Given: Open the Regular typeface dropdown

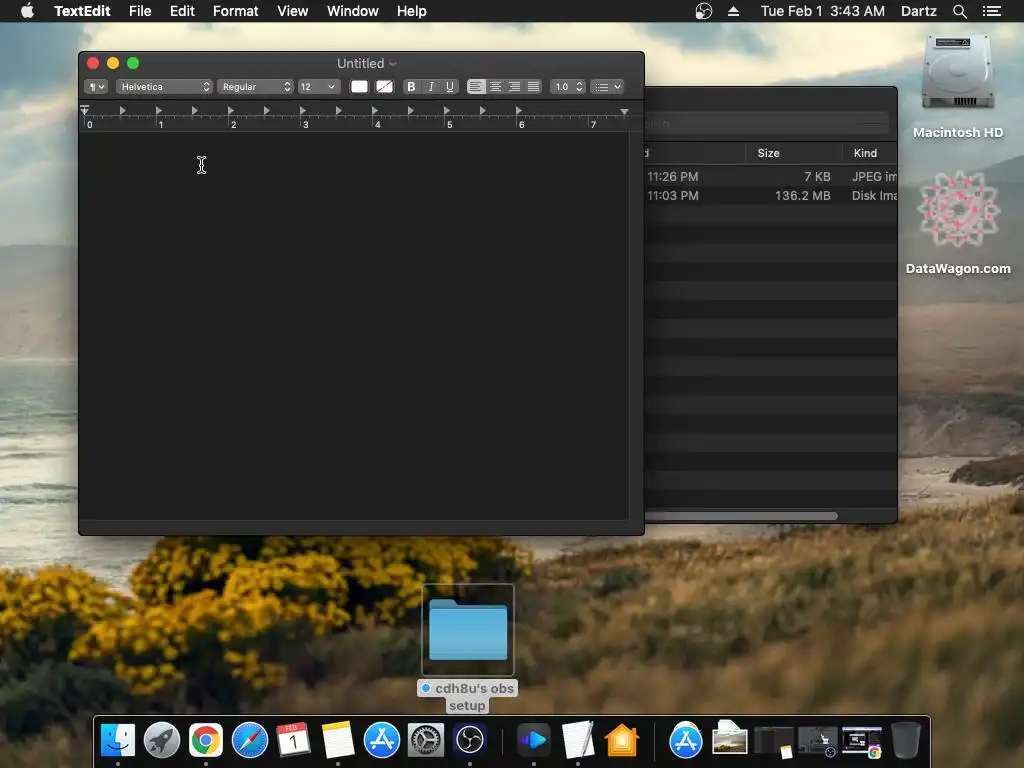Looking at the screenshot, I should 255,87.
